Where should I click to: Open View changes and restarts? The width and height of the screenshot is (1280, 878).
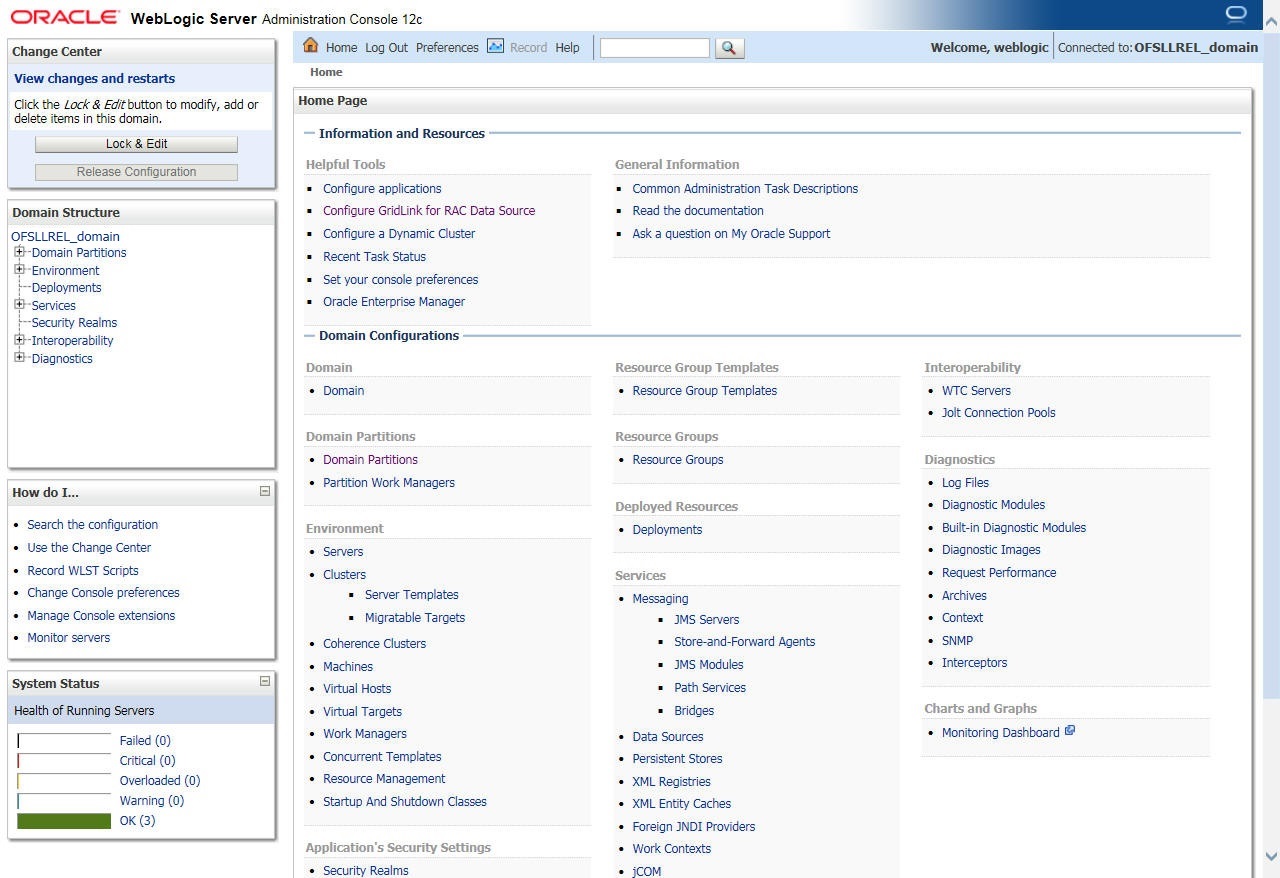coord(94,79)
